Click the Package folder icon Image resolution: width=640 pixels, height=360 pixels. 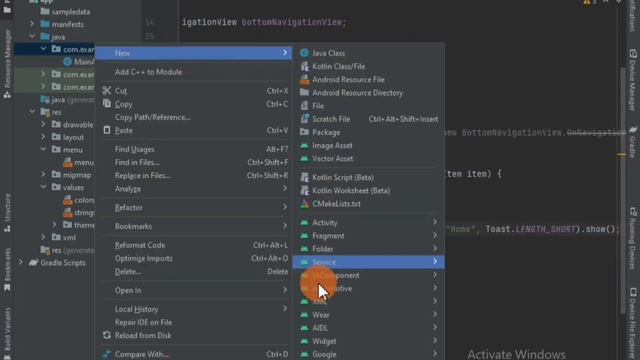[x=304, y=132]
